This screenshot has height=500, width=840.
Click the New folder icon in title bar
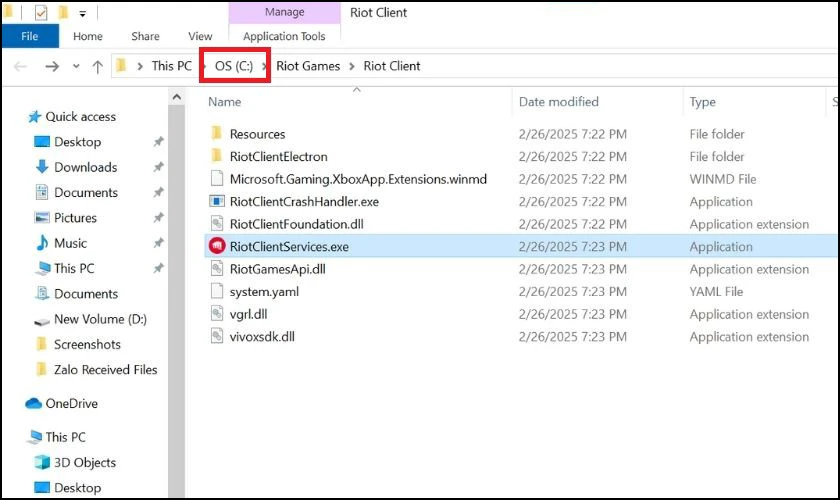pos(63,12)
